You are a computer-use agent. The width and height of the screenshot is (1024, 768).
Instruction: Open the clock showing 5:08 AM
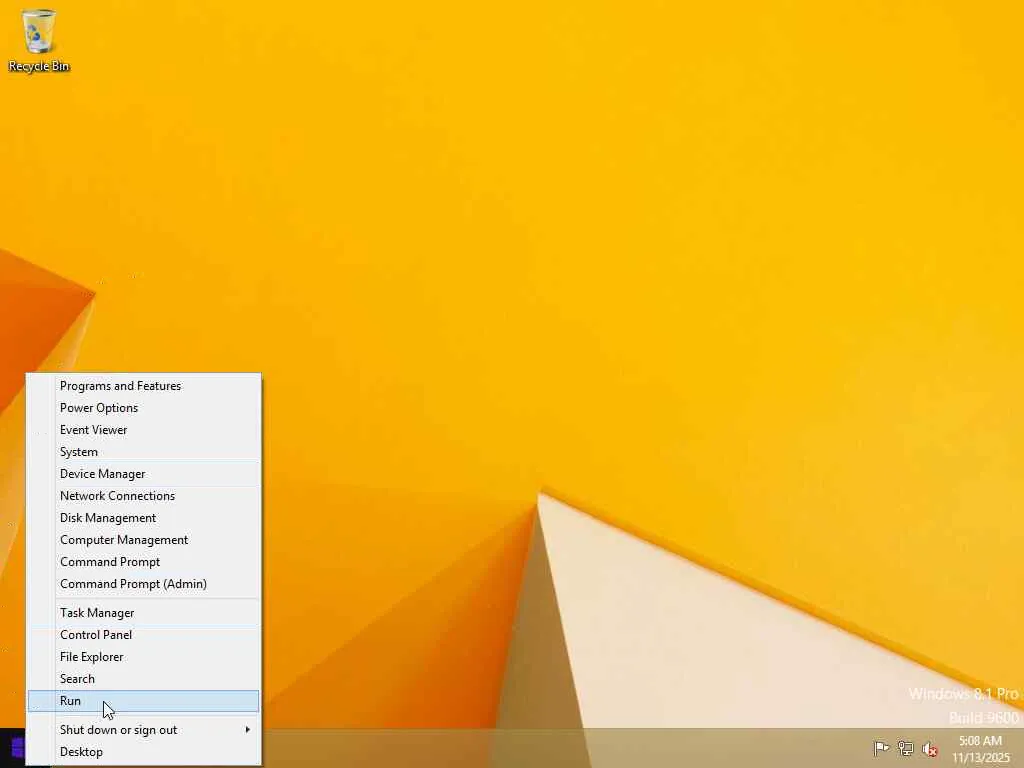click(x=980, y=749)
